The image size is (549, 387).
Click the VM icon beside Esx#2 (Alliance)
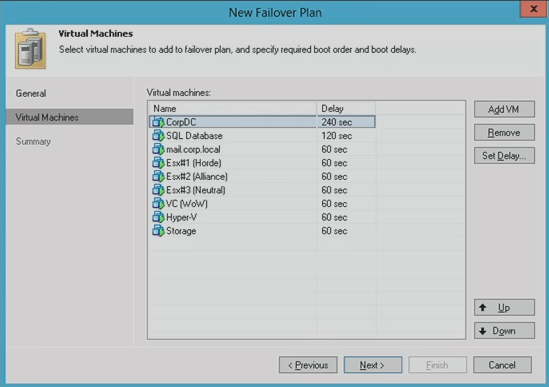pyautogui.click(x=158, y=177)
